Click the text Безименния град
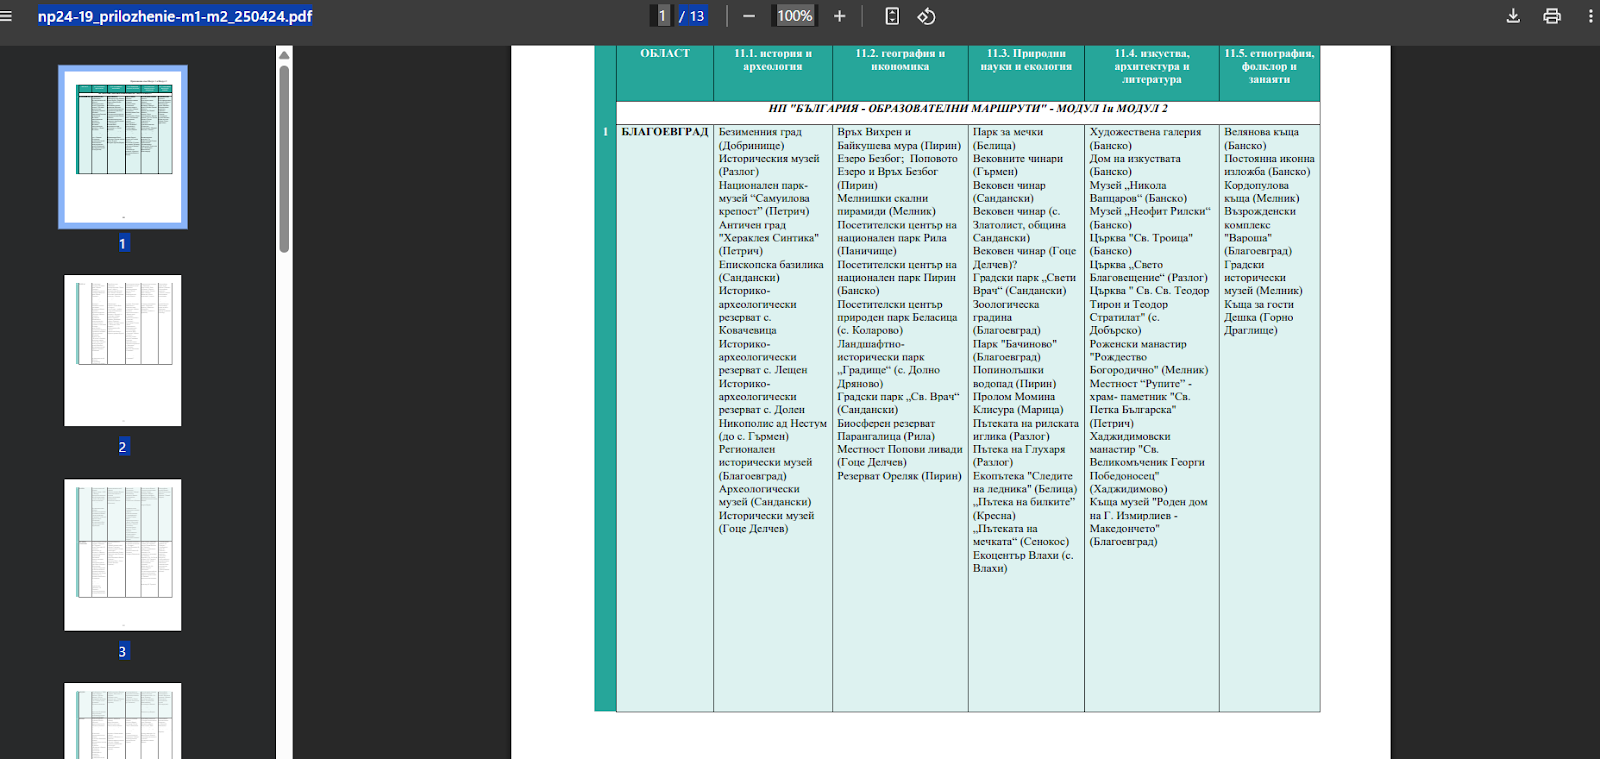This screenshot has height=759, width=1600. tap(760, 132)
